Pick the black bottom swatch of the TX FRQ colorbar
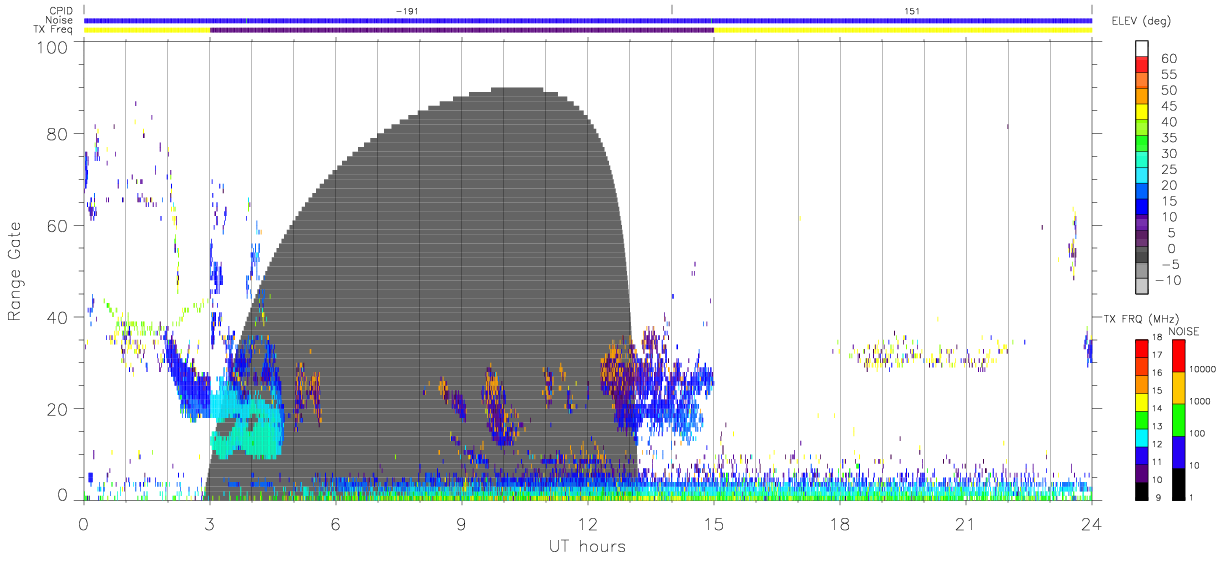Viewport: 1228px width, 567px height. (1142, 489)
